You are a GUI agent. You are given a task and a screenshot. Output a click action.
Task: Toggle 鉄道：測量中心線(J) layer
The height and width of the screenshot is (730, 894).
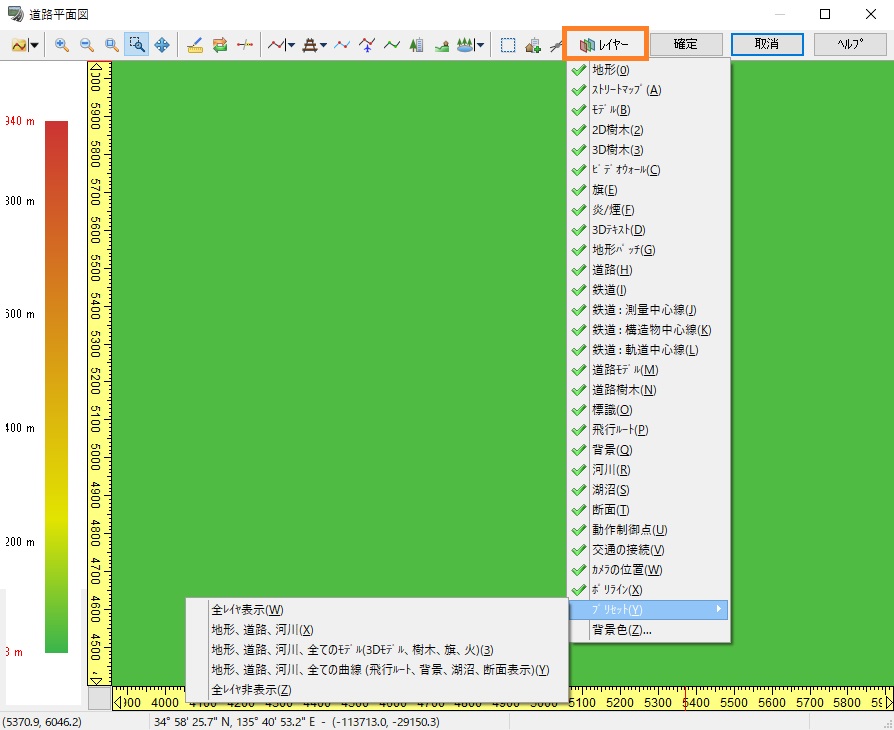649,310
